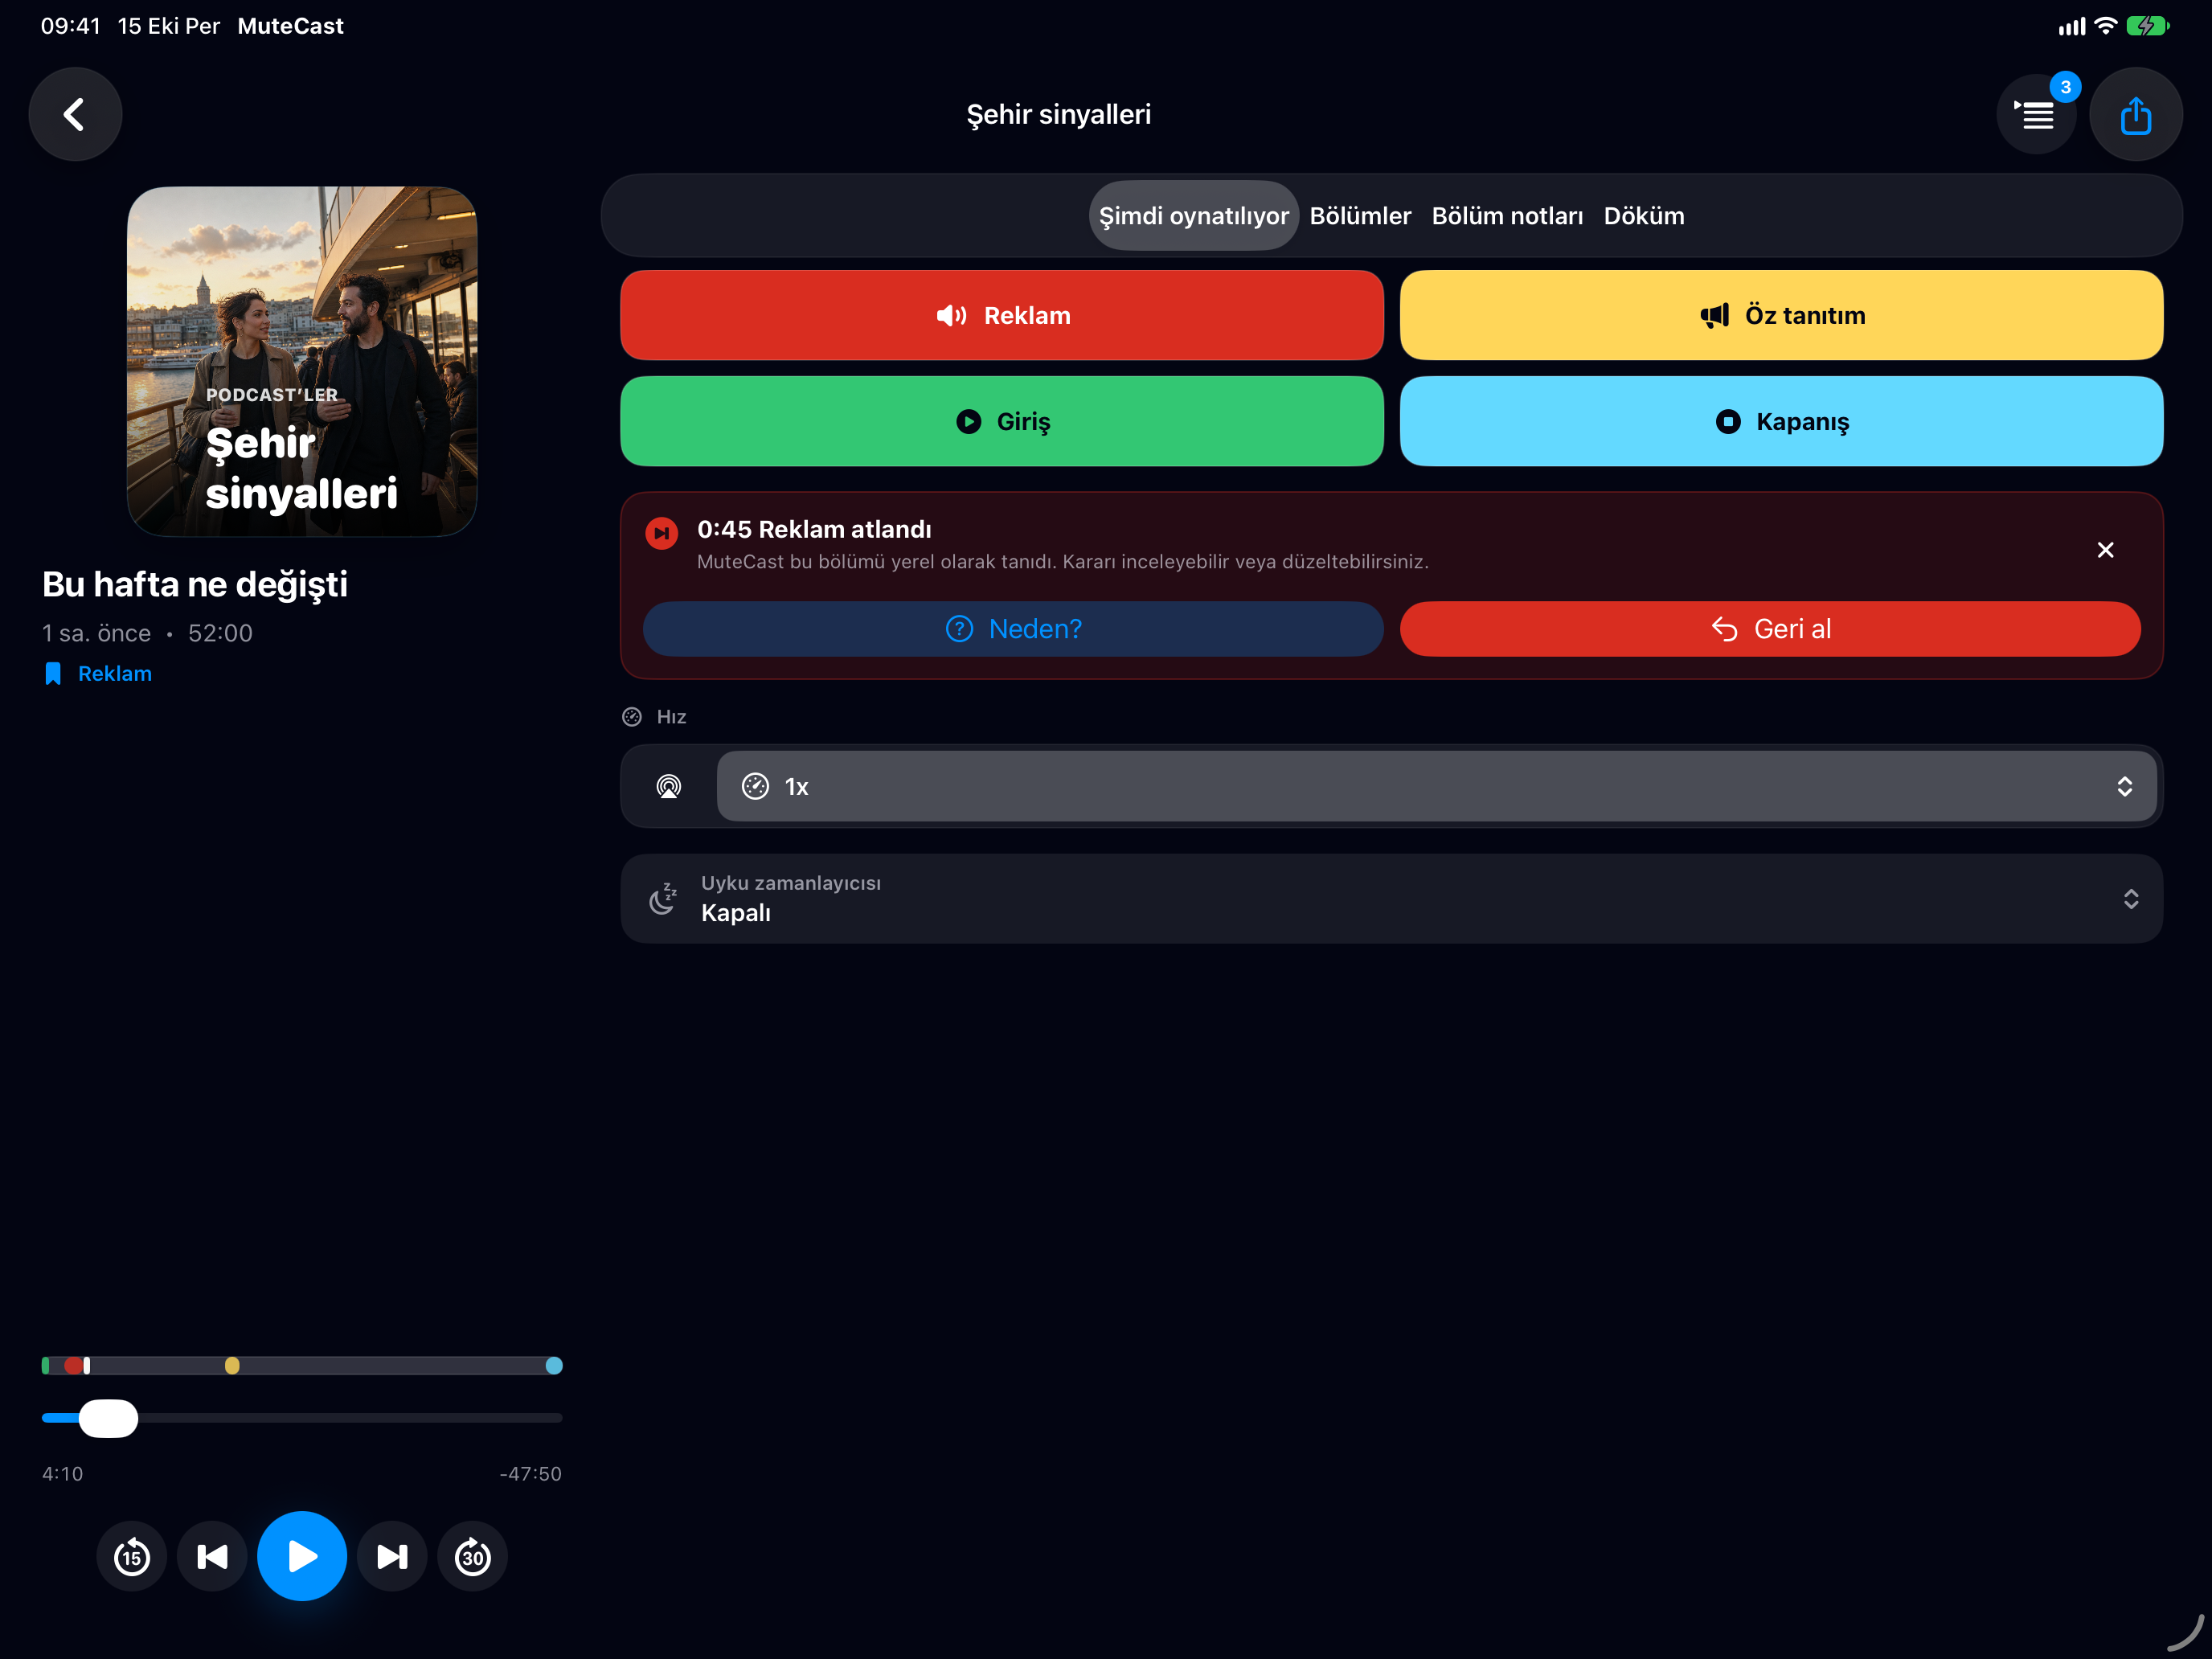The image size is (2212, 1659).
Task: Ask 'Neden?' about the skip
Action: 1013,629
